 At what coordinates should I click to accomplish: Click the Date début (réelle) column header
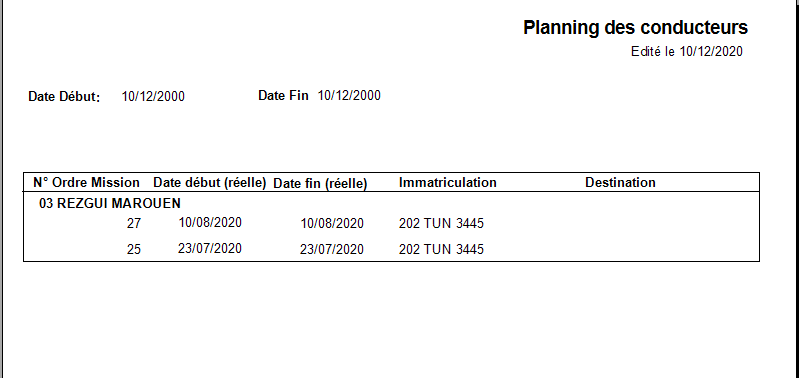coord(210,183)
